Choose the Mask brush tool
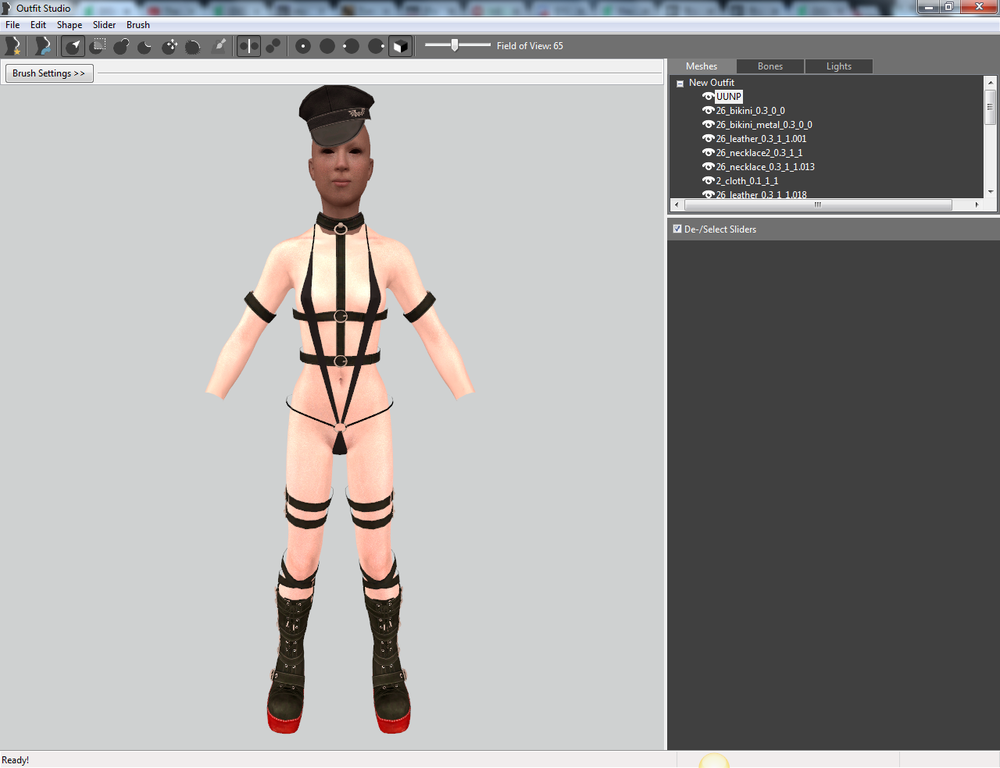This screenshot has width=1000, height=768. (98, 46)
